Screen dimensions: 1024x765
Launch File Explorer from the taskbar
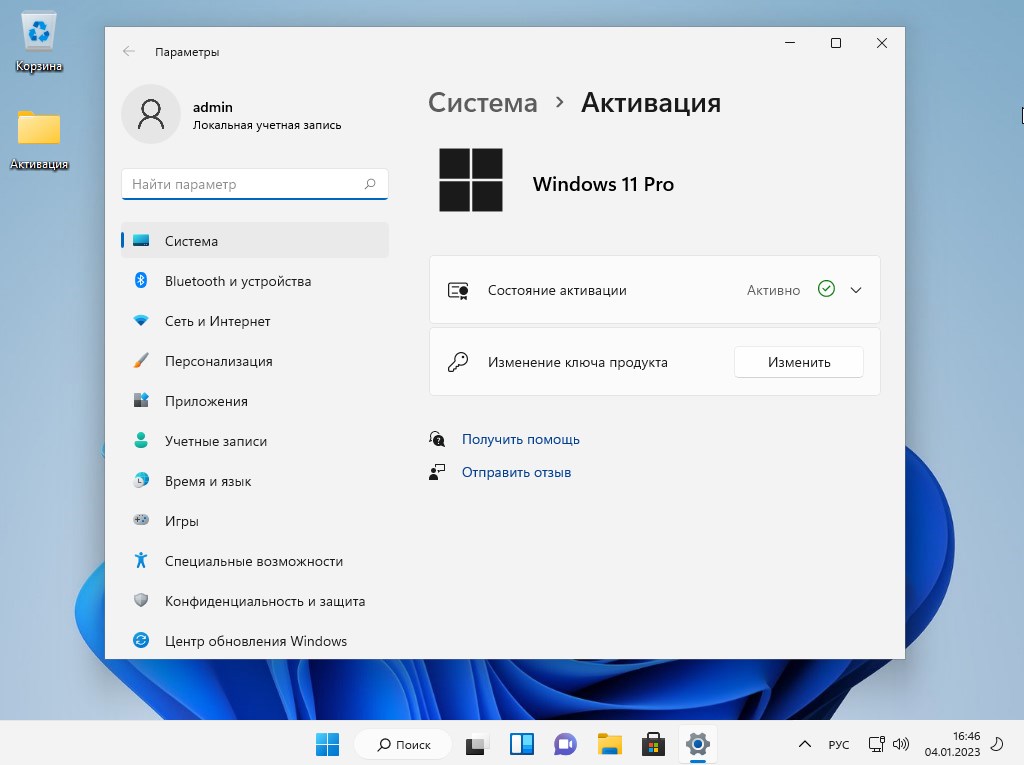(x=610, y=744)
